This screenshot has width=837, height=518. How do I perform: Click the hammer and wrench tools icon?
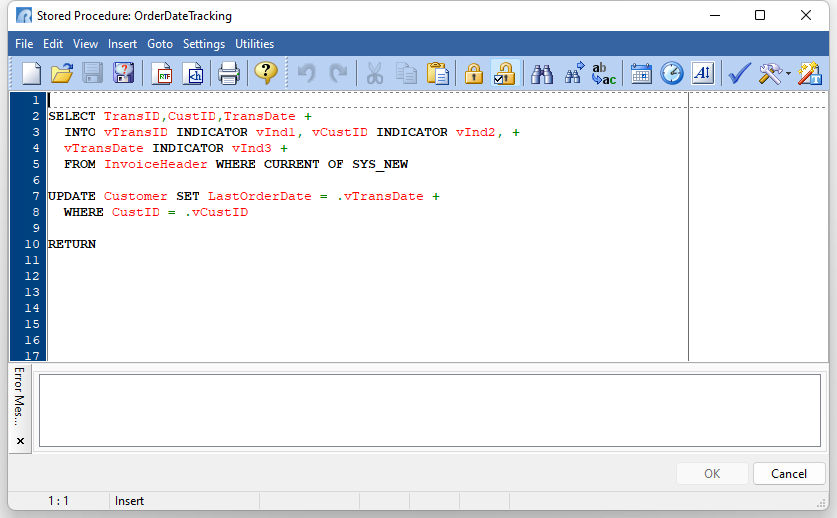770,74
